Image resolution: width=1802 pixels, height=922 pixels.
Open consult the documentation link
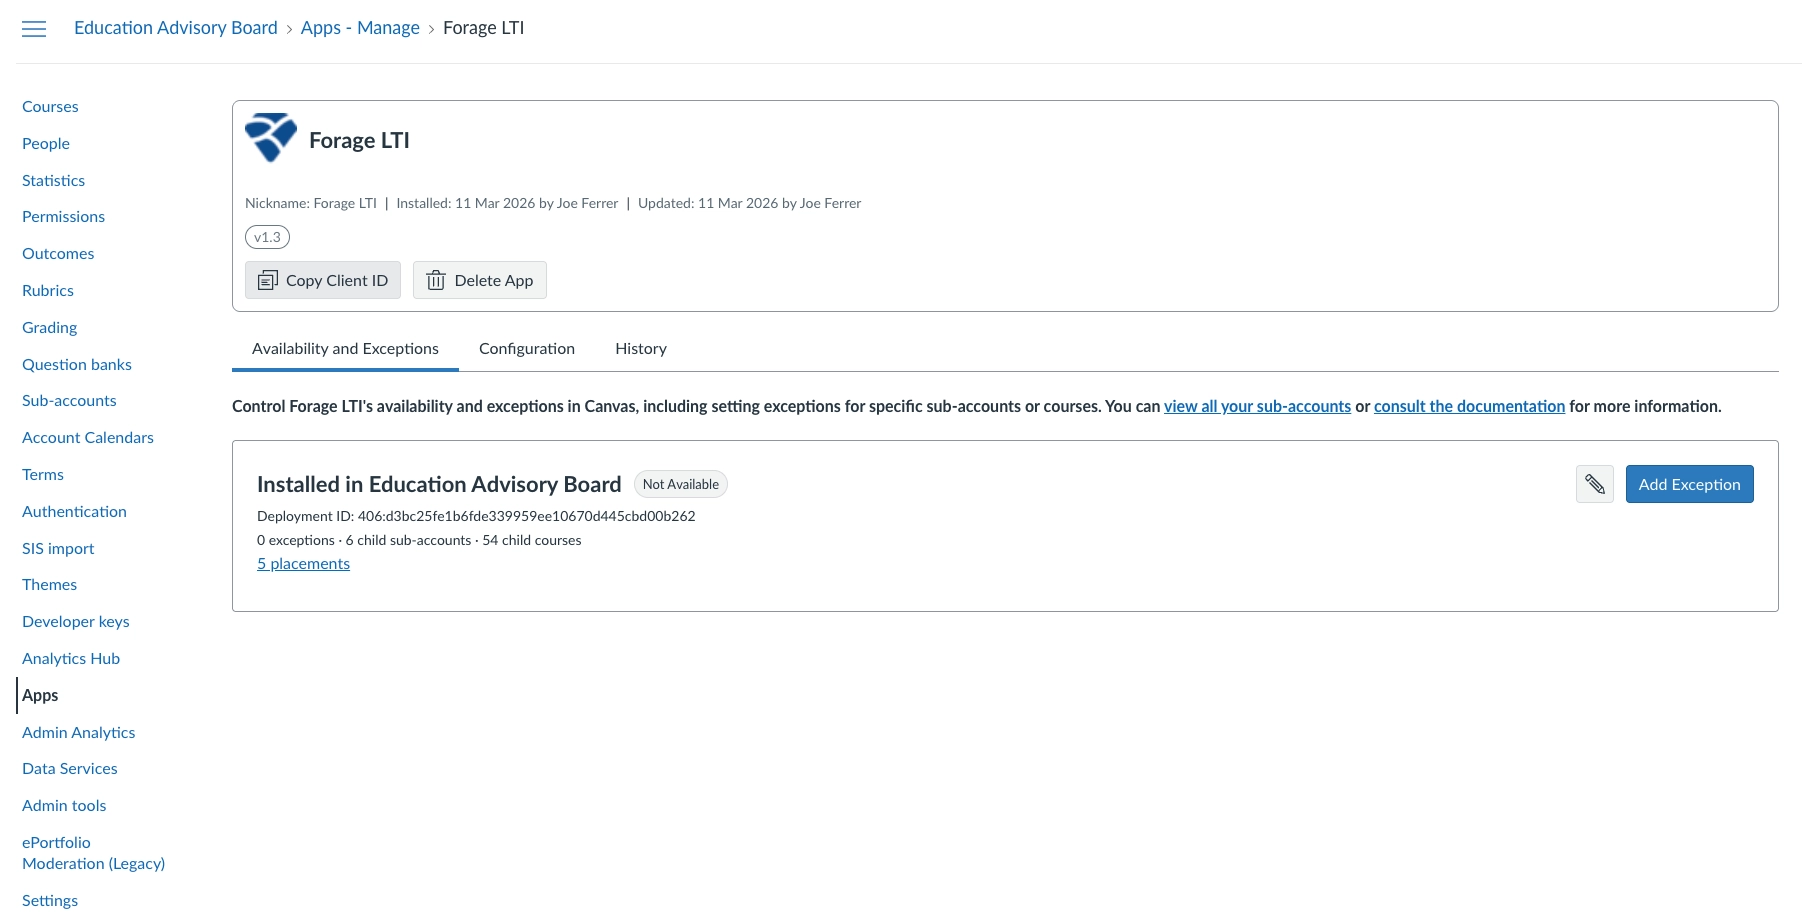1469,406
